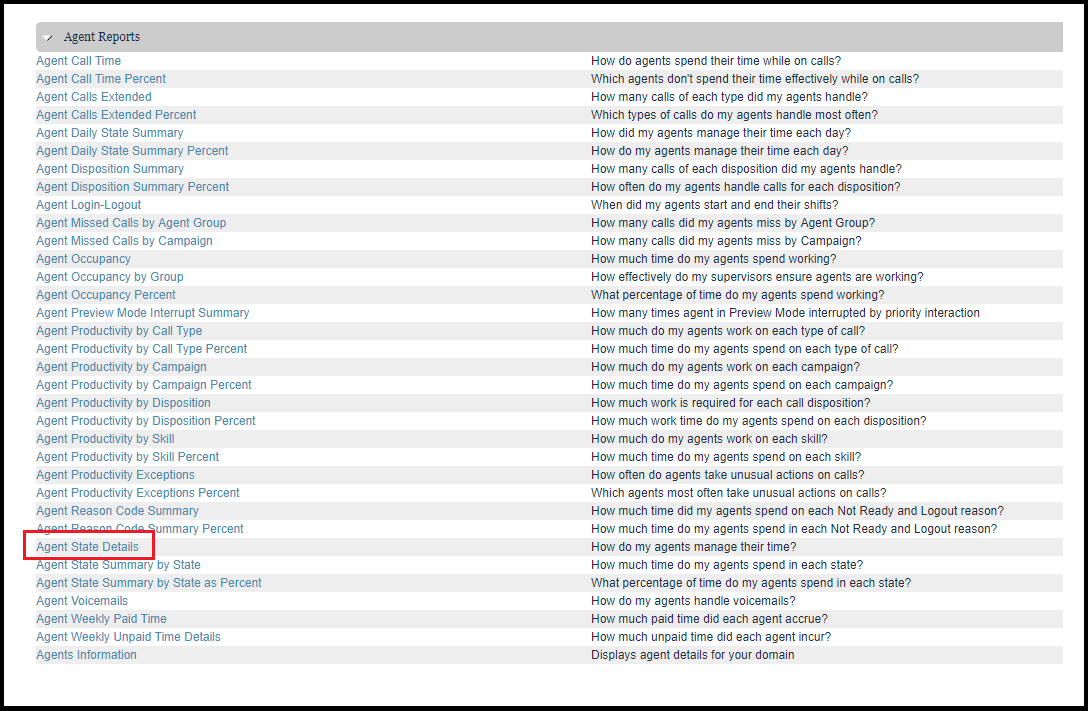The image size is (1088, 711).
Task: Click the Agent Disposition Summary link
Action: pyautogui.click(x=110, y=169)
